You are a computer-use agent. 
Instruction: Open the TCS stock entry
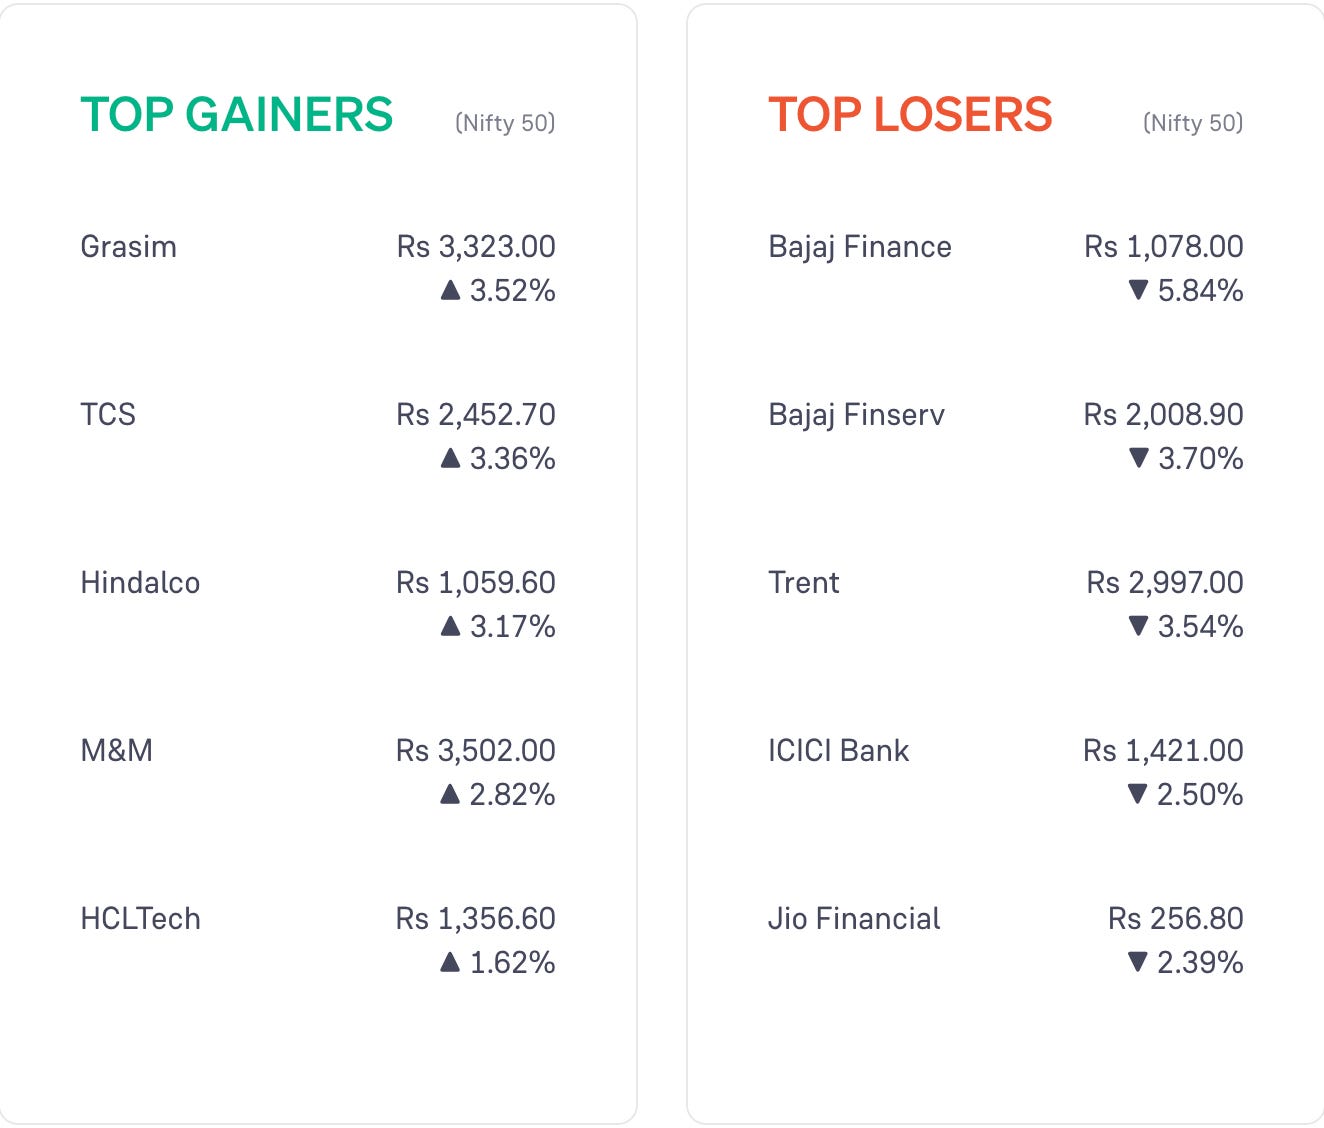(x=318, y=436)
